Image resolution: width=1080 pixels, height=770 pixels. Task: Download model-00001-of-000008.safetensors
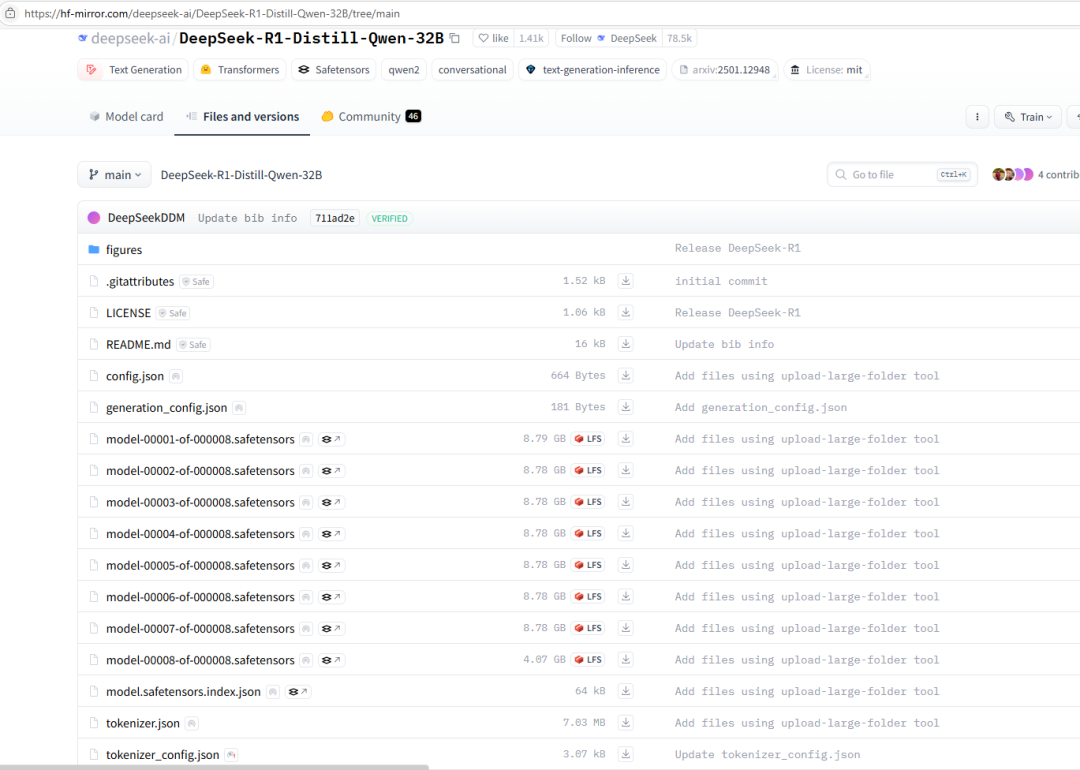(625, 439)
